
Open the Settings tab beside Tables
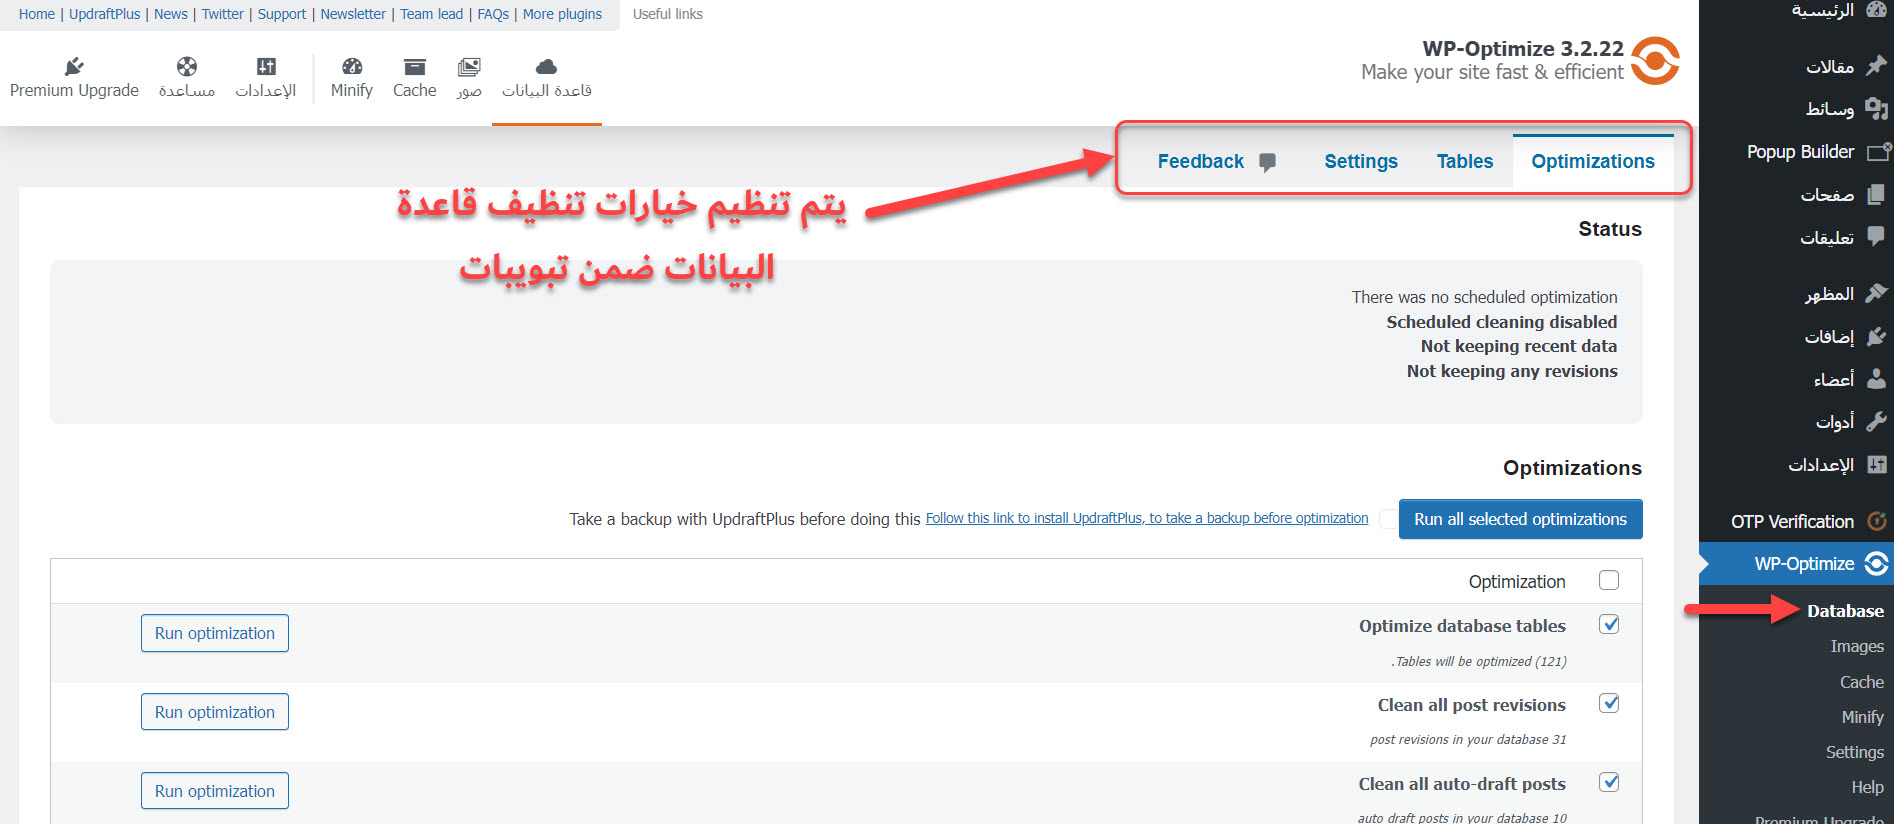click(x=1361, y=161)
